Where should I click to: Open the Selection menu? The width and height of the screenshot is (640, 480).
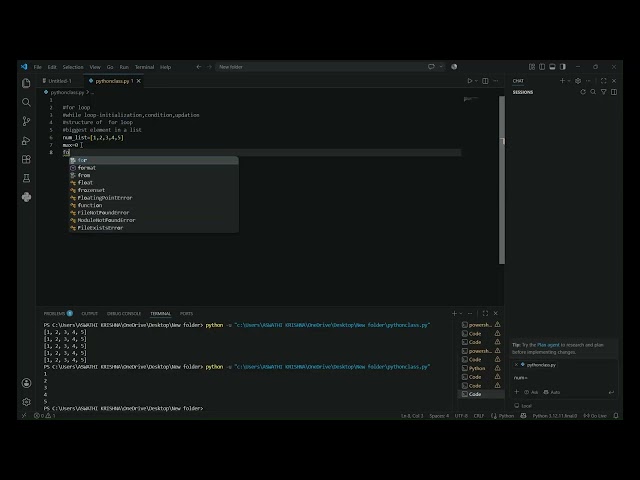click(x=73, y=67)
